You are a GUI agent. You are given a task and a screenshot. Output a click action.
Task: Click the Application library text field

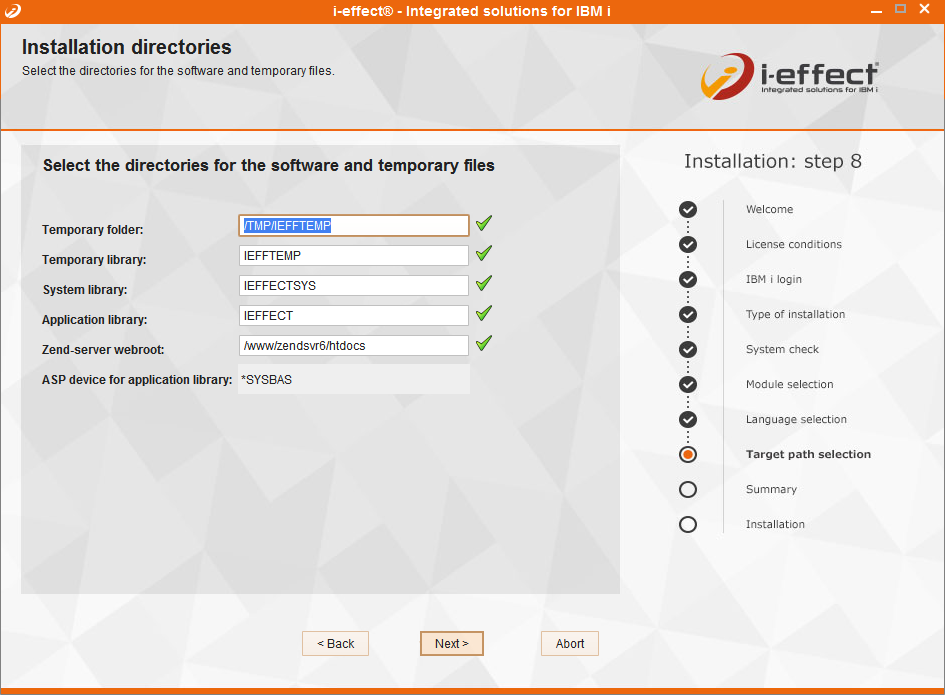[354, 316]
